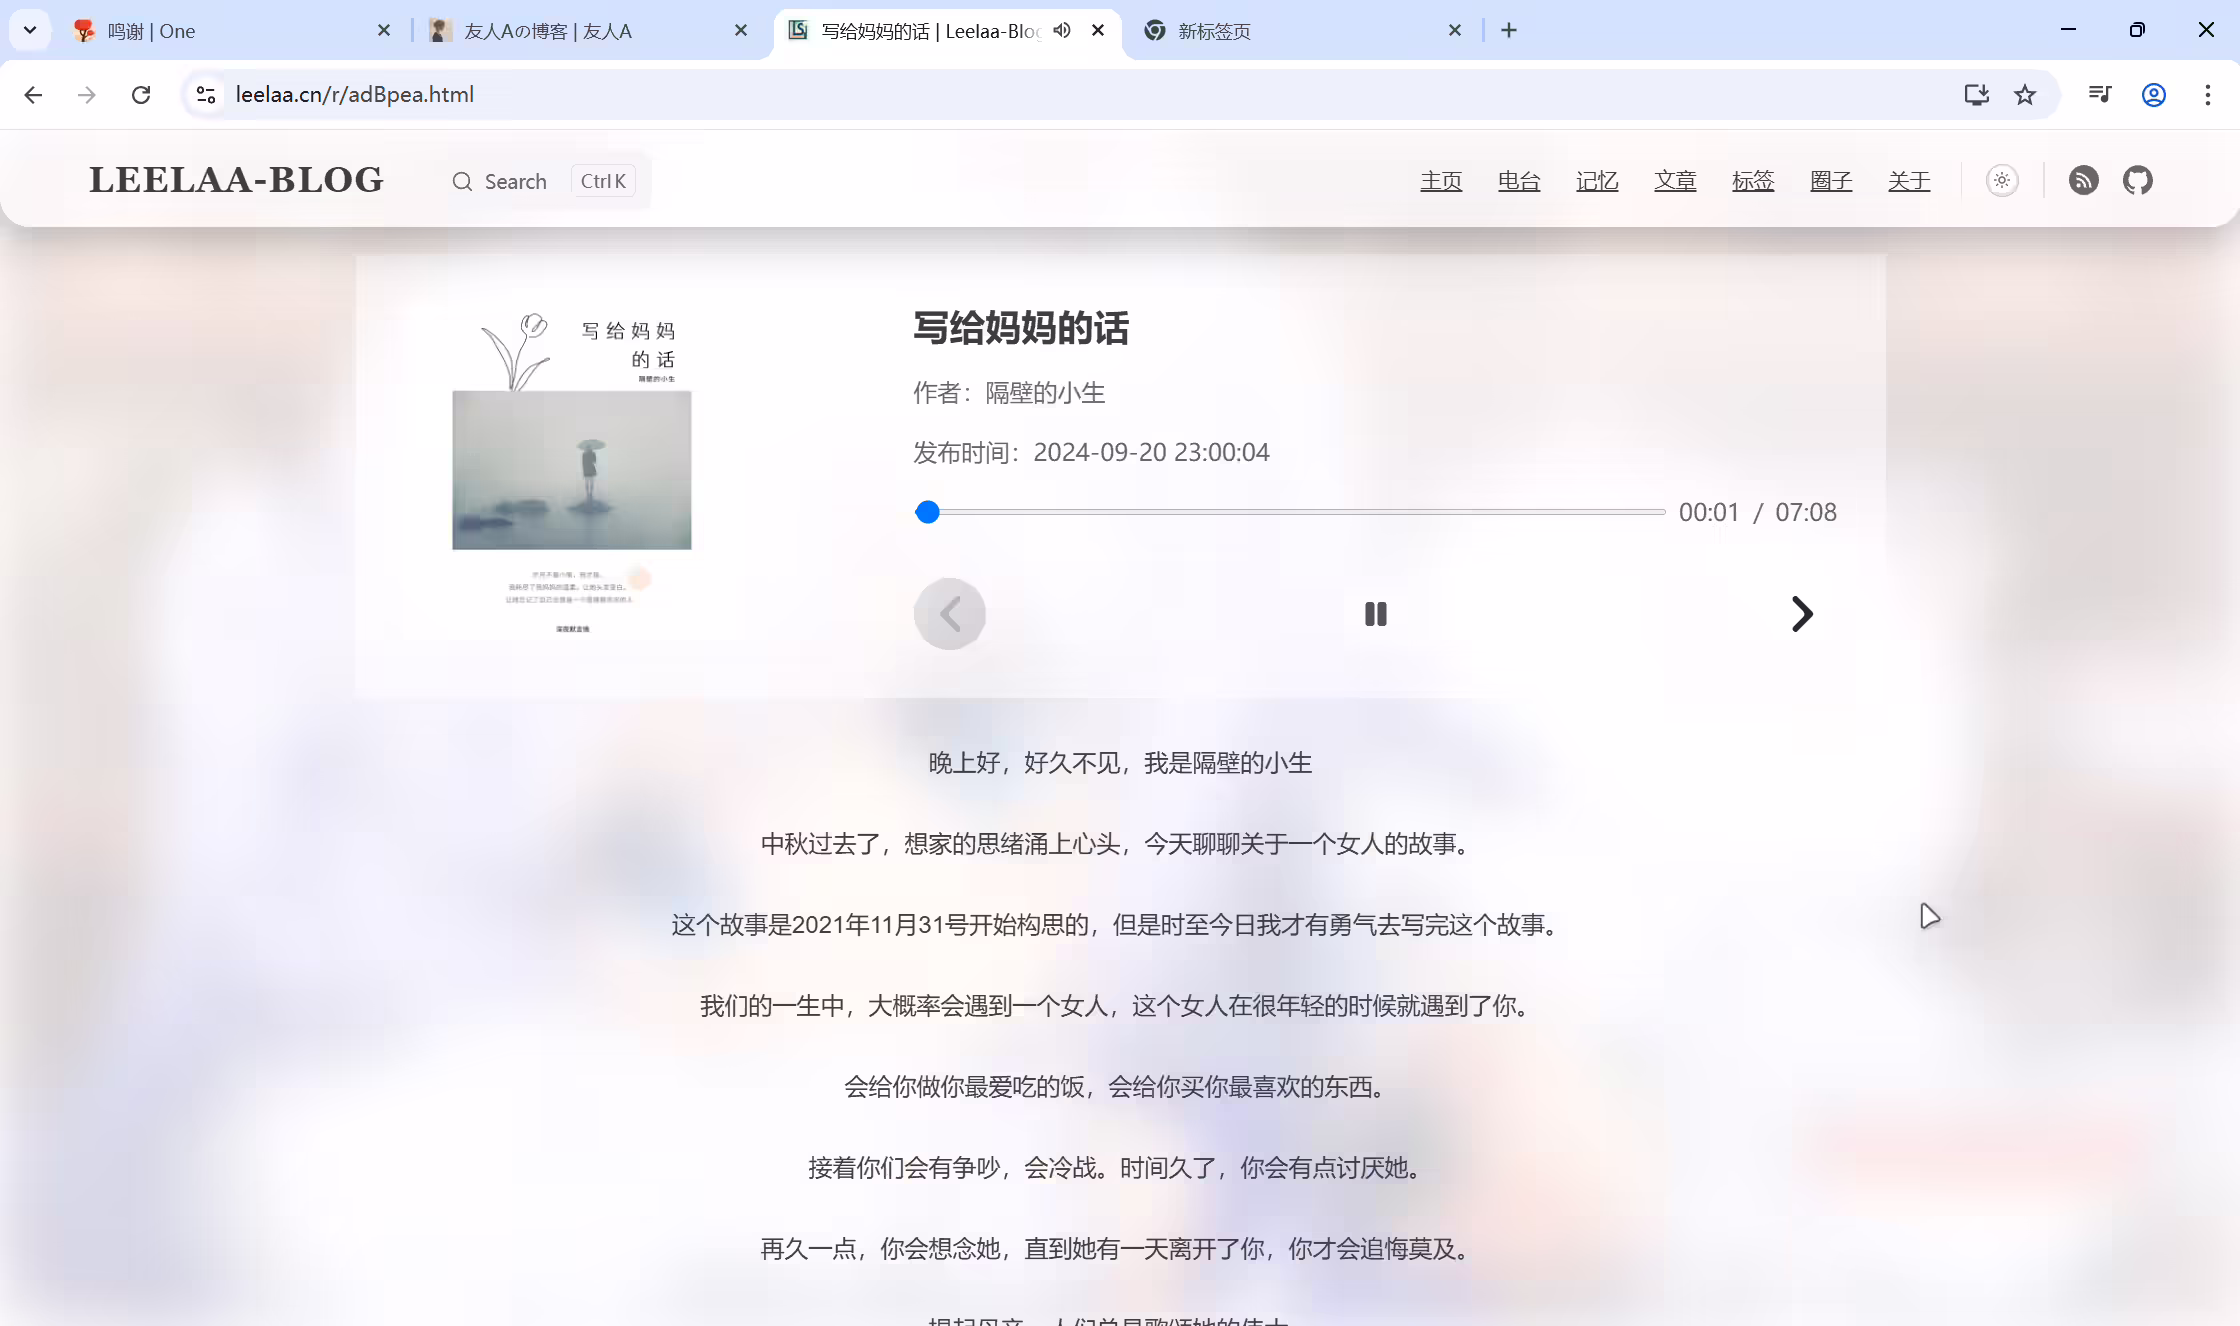
Task: Open the Chrome profile icon
Action: pos(2154,95)
